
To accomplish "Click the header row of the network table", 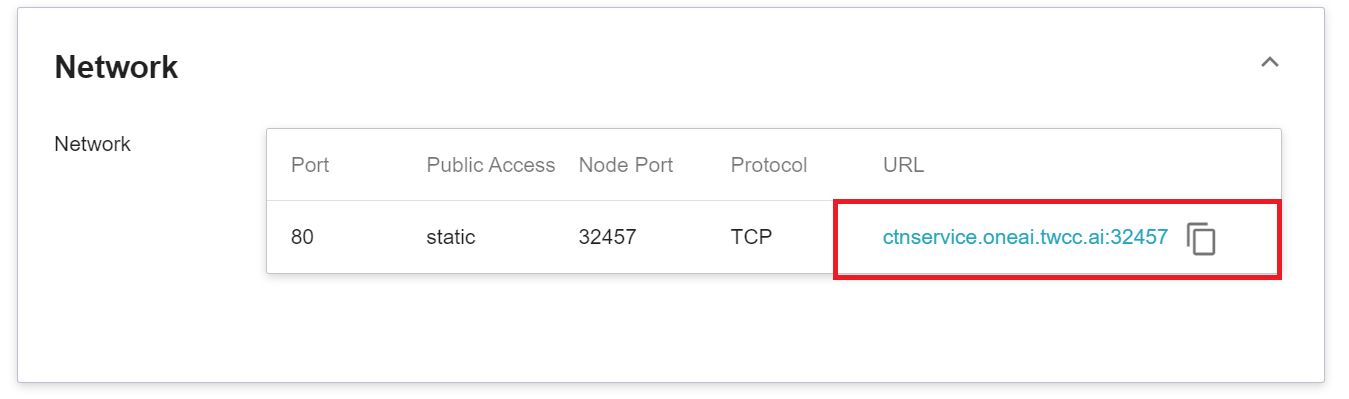I will click(x=773, y=165).
